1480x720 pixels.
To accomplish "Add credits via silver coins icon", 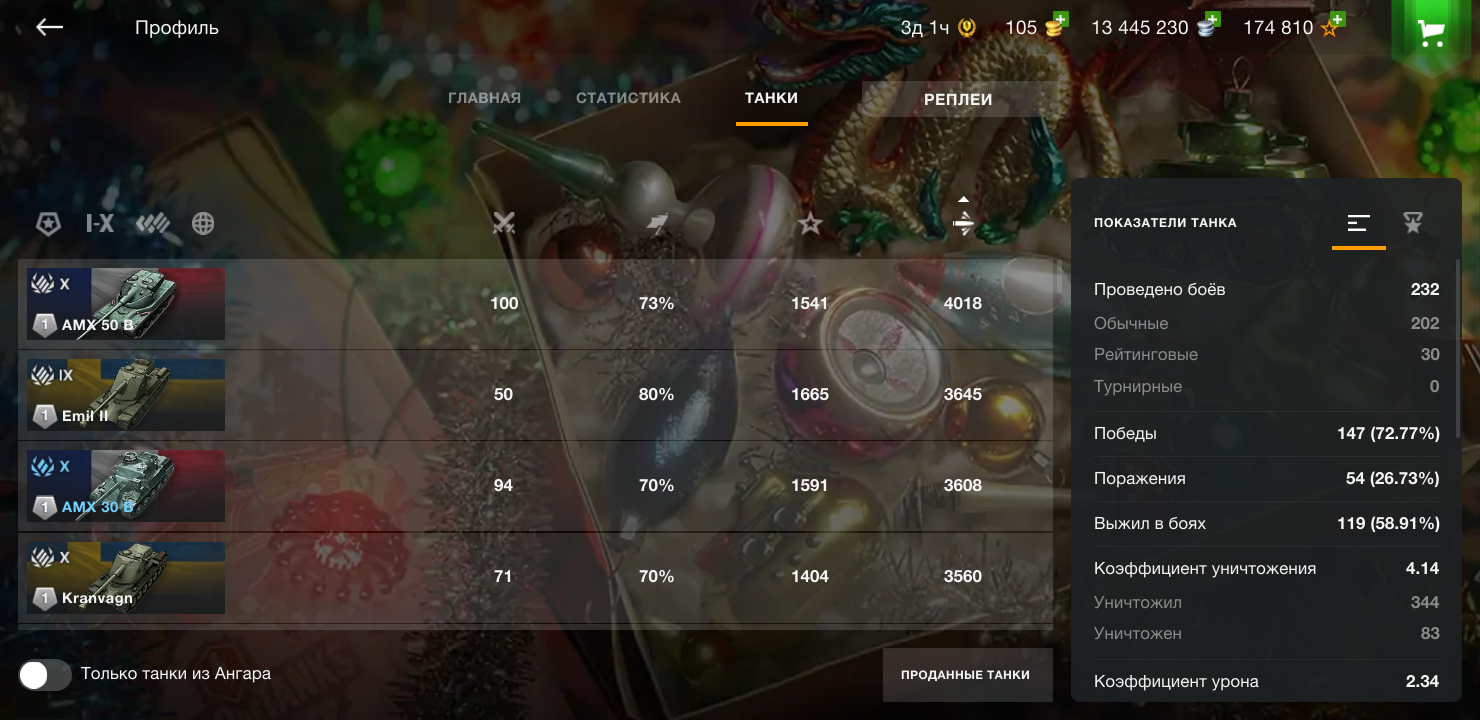I will [x=1209, y=26].
